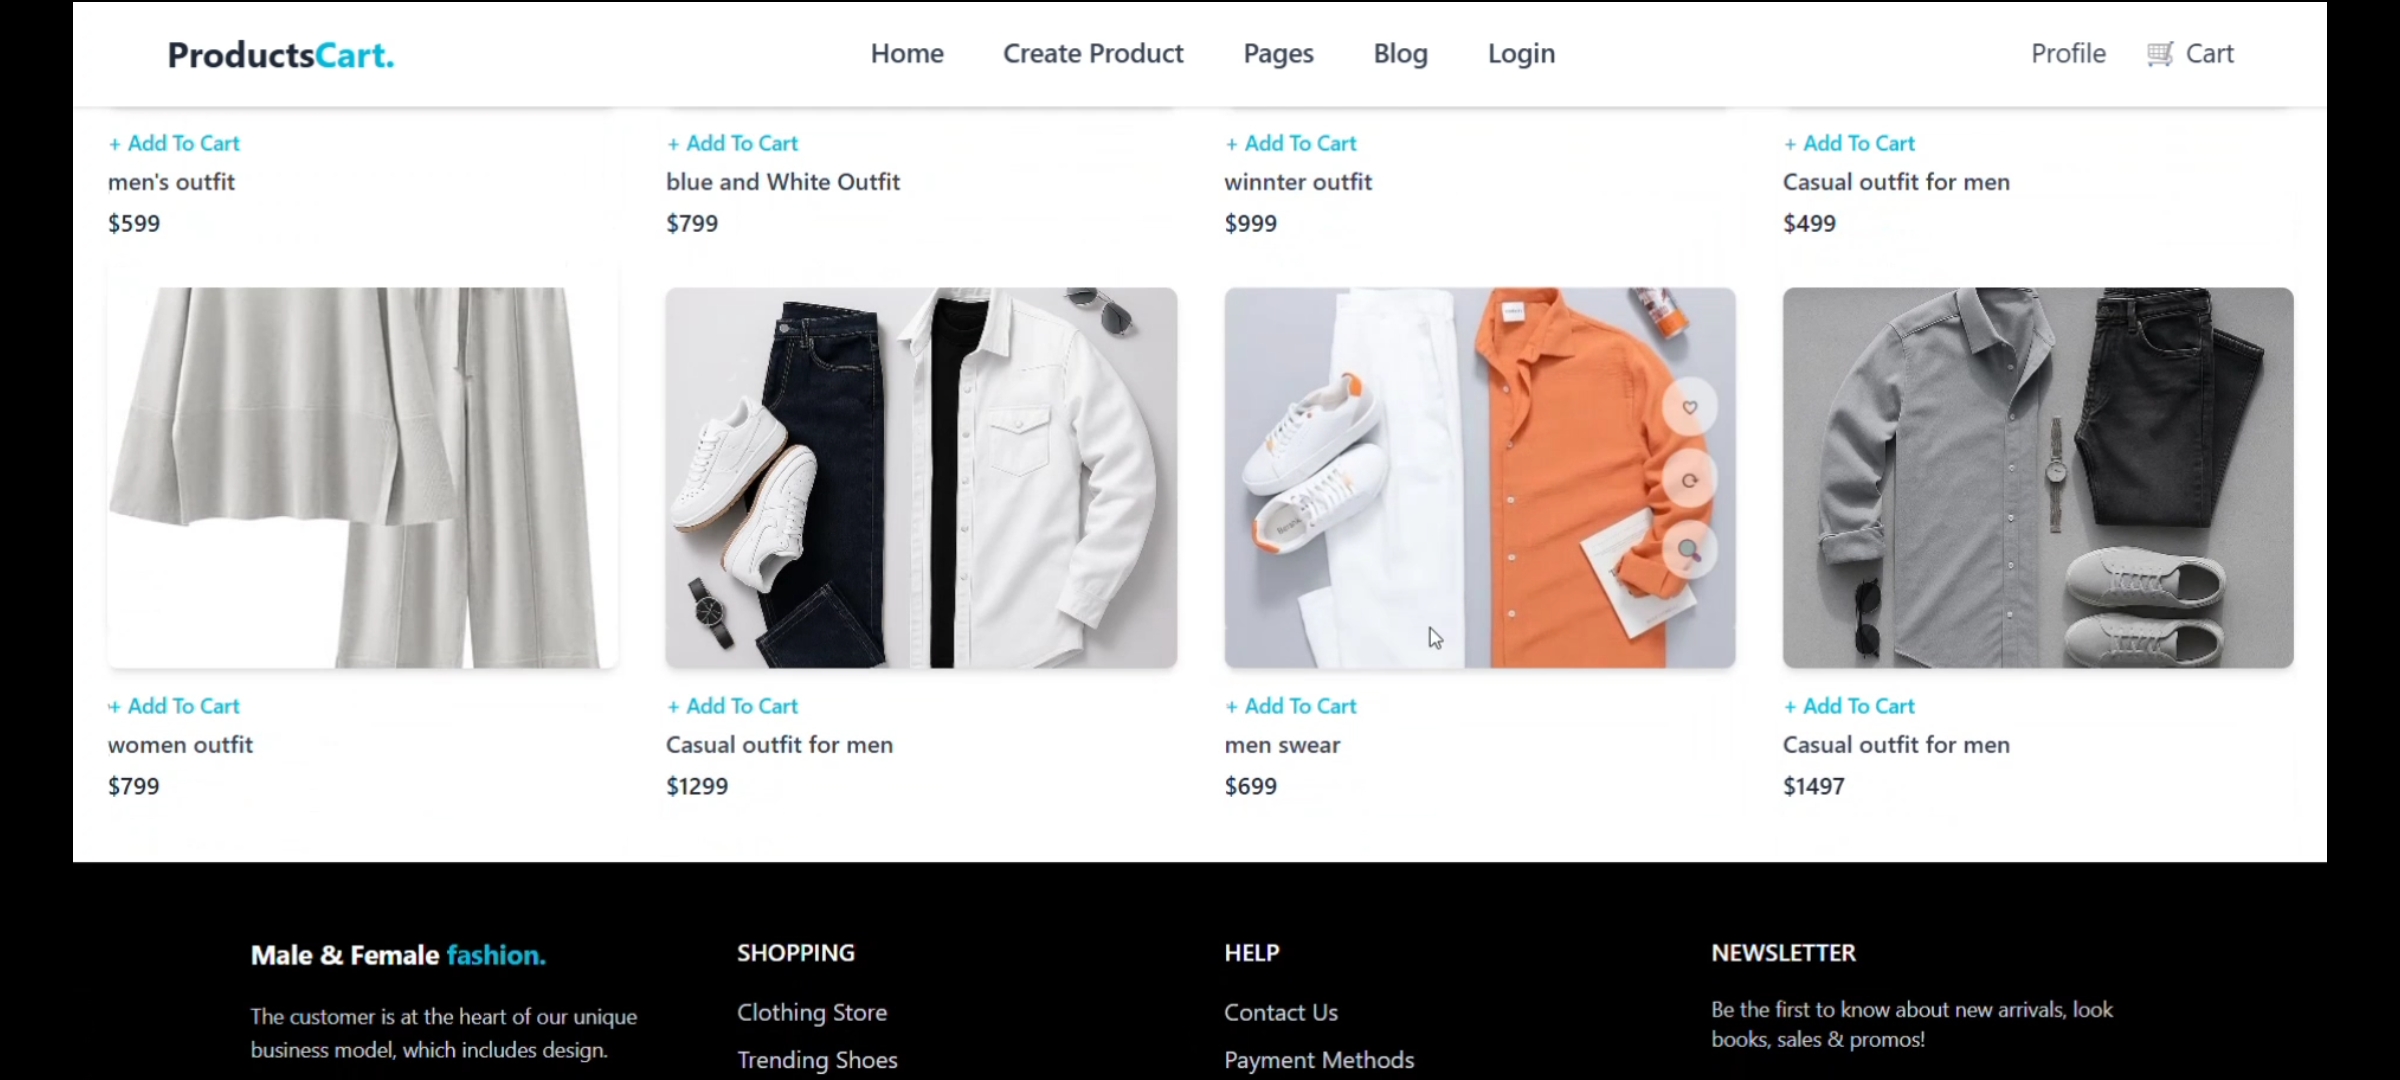The image size is (2400, 1080).
Task: Open the Profile link
Action: click(2067, 54)
